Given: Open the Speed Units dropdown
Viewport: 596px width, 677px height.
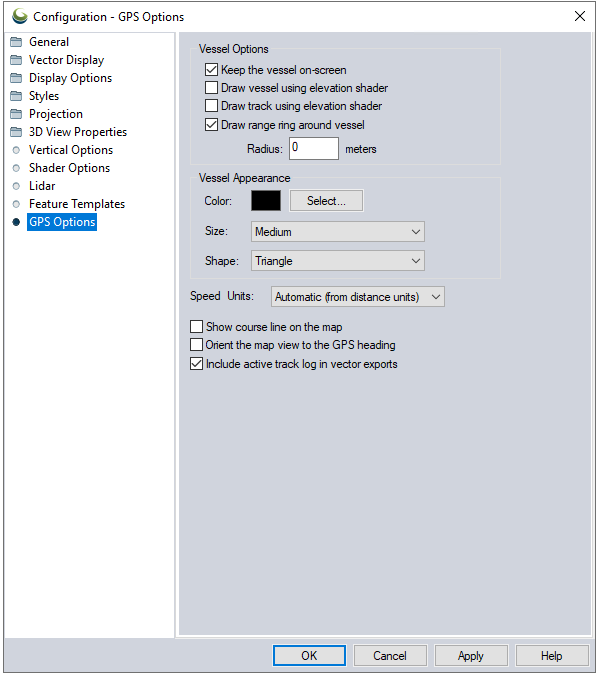Looking at the screenshot, I should pyautogui.click(x=358, y=297).
